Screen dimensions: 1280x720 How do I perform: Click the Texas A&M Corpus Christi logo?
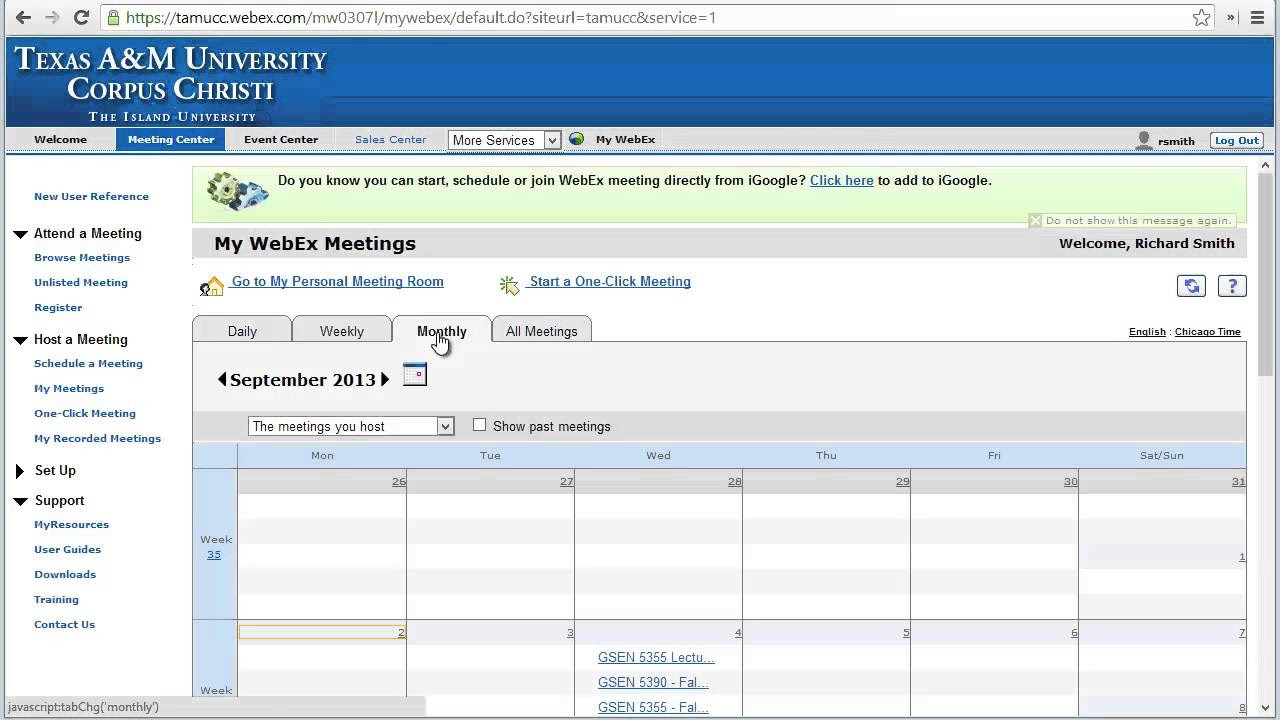pos(170,84)
